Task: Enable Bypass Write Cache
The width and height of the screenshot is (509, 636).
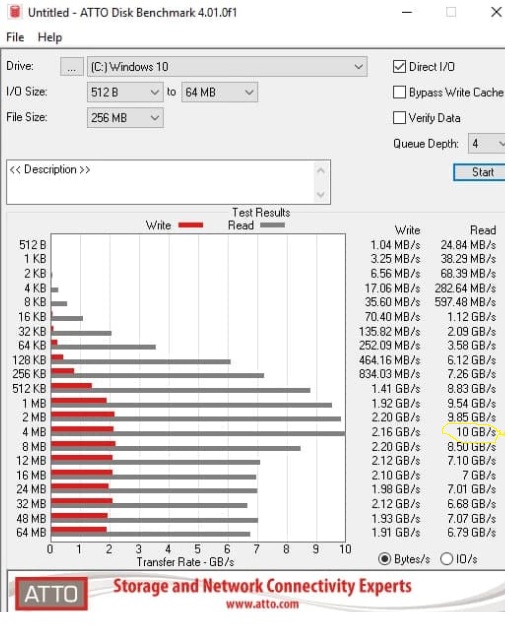Action: coord(399,92)
